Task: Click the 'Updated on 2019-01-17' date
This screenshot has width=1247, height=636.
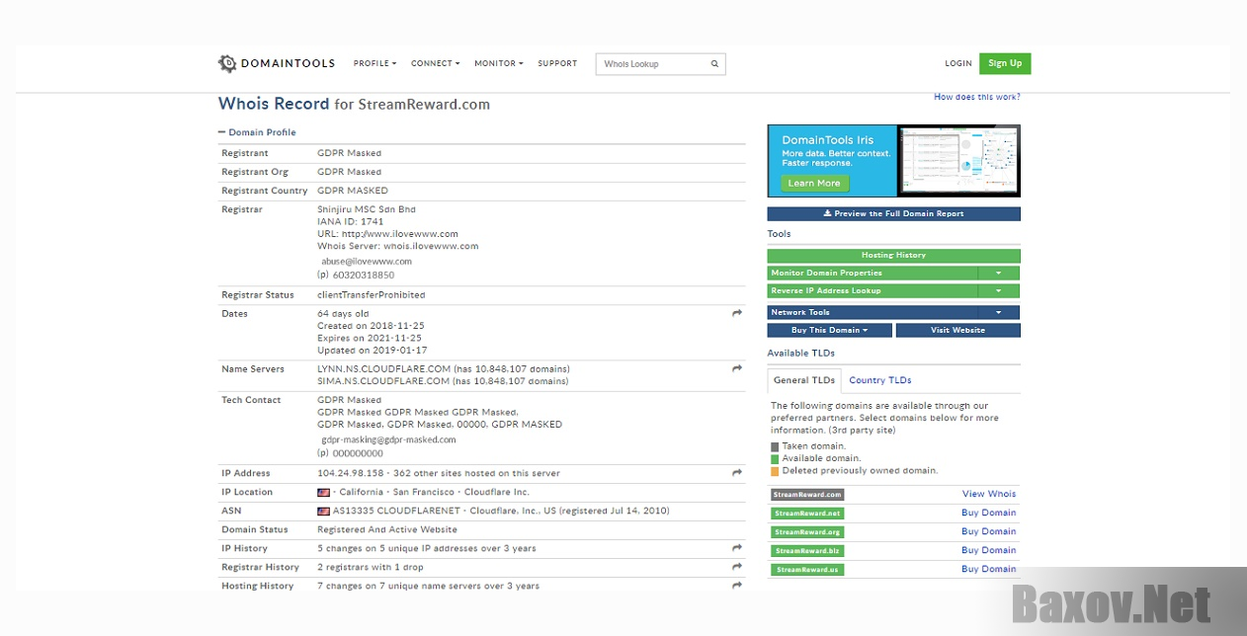Action: 372,350
